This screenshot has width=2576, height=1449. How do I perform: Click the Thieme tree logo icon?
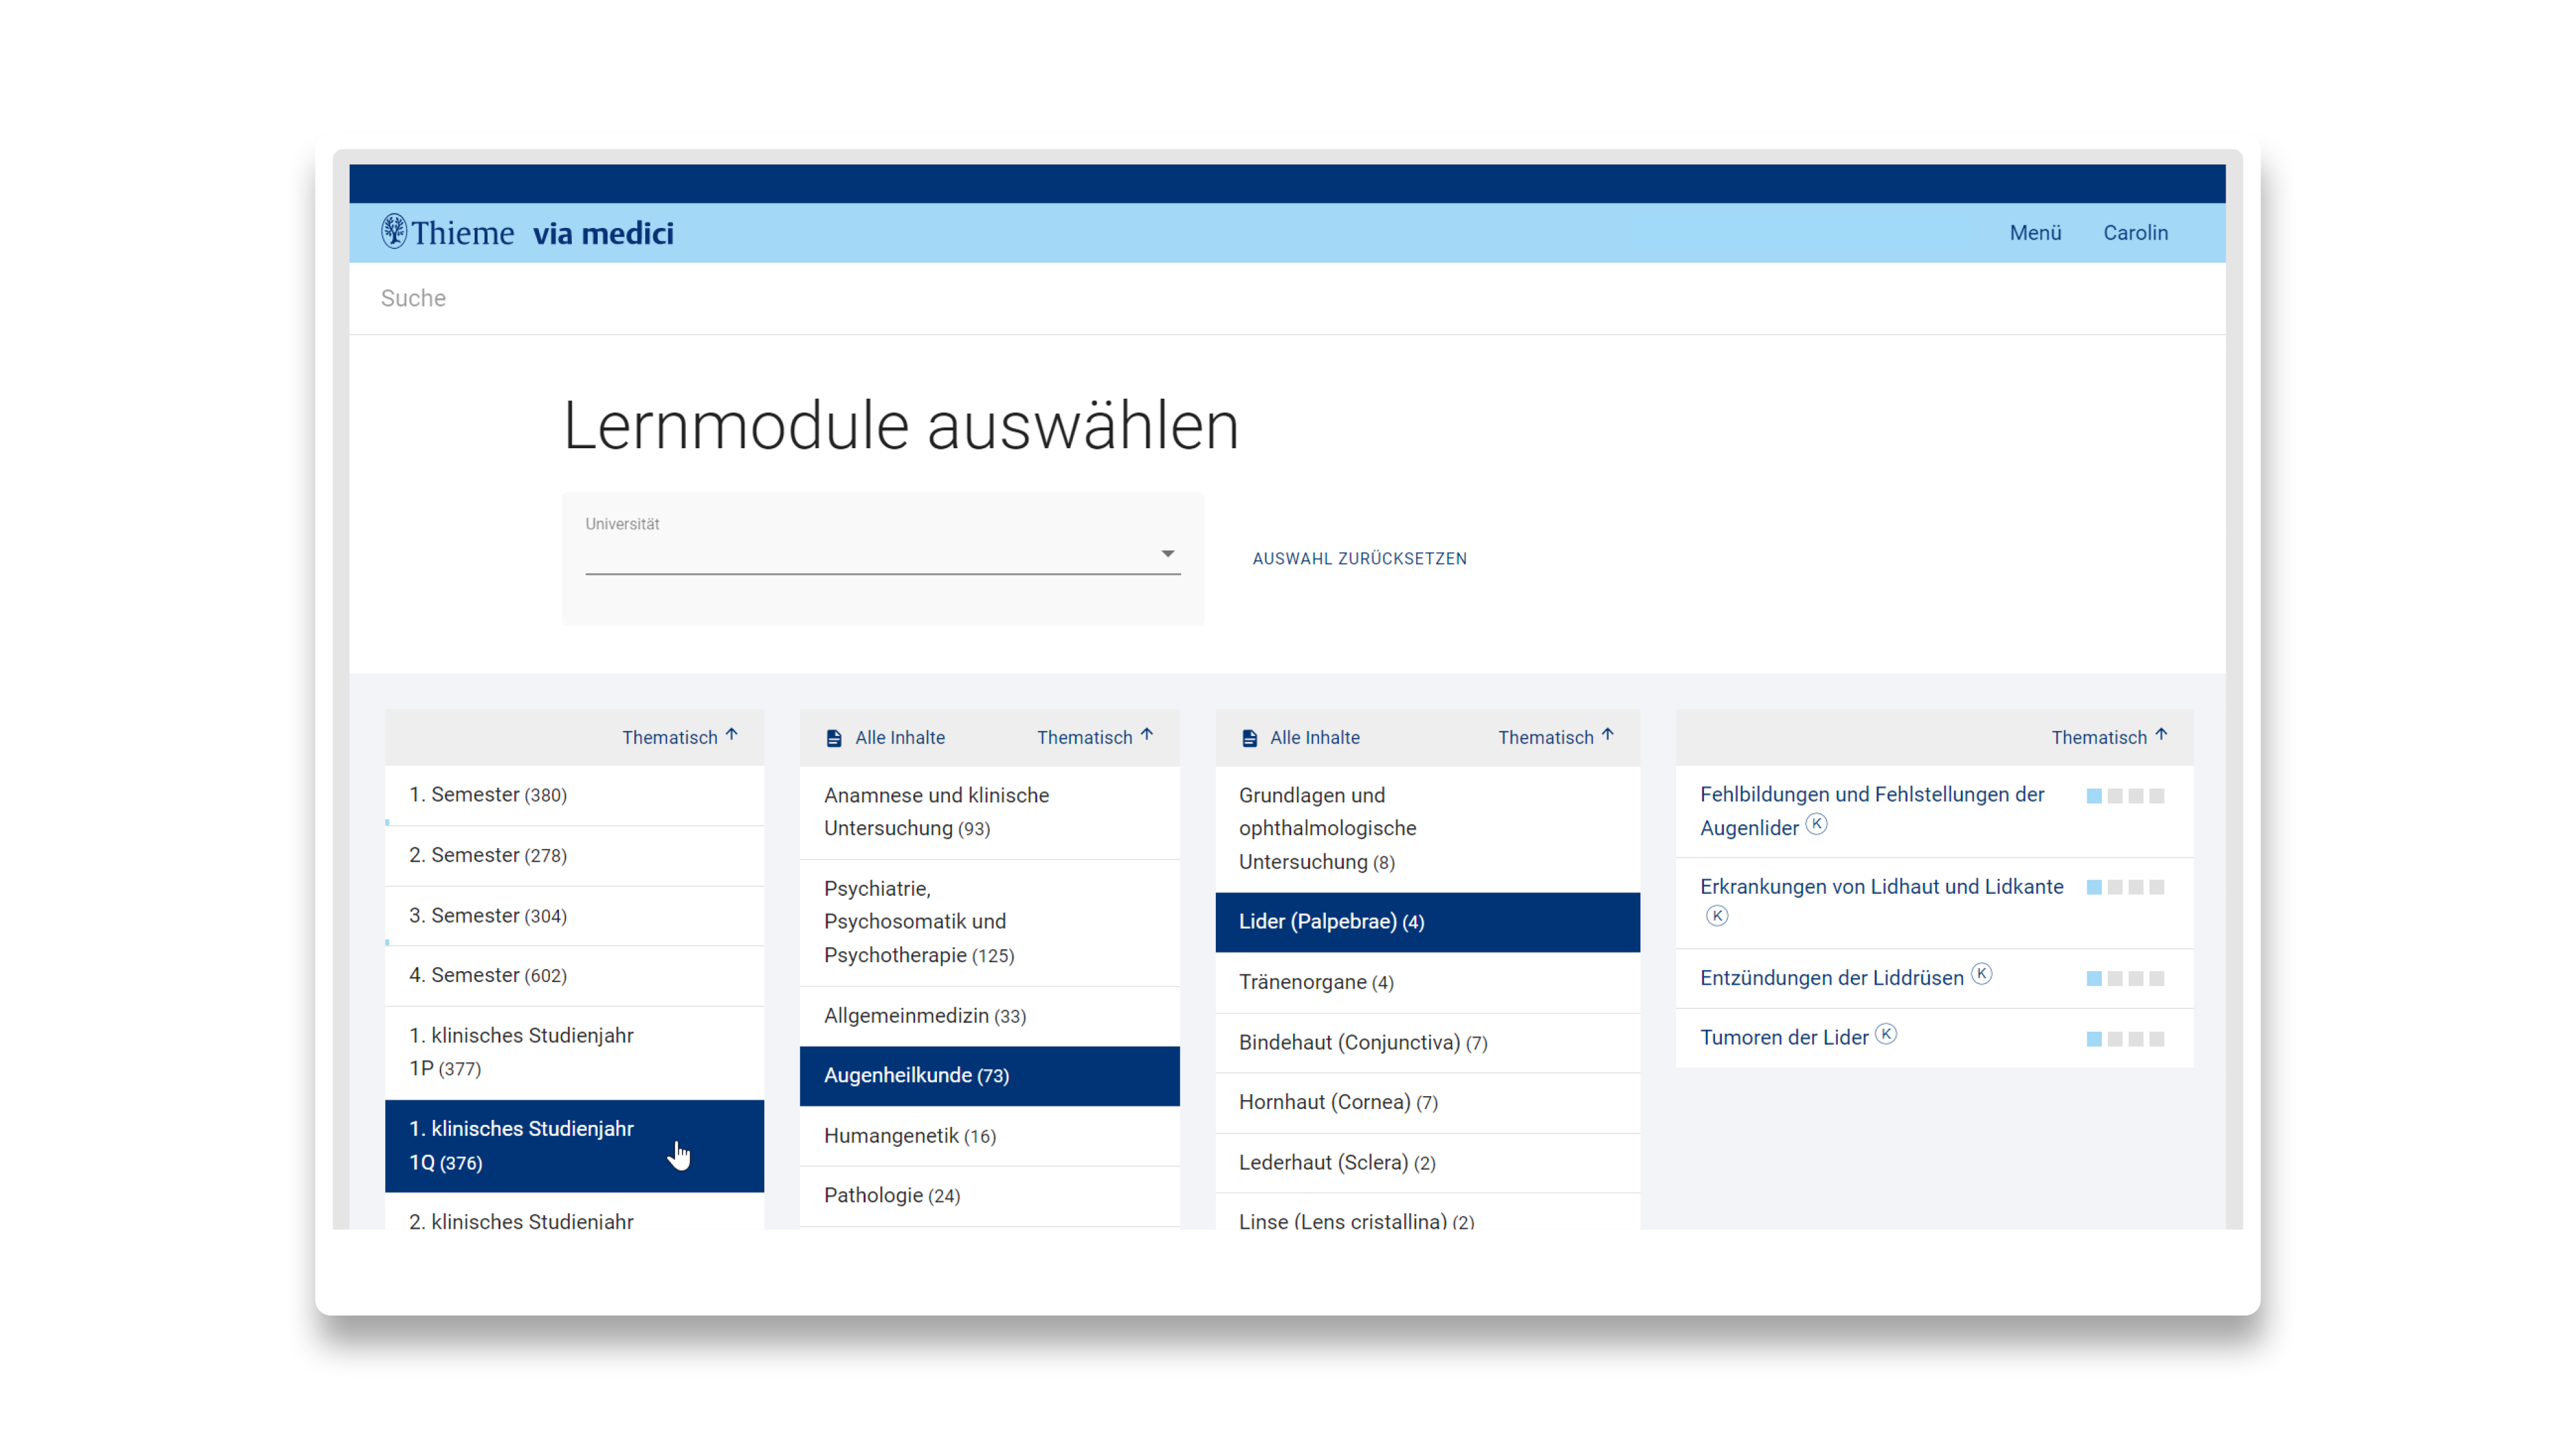coord(394,231)
